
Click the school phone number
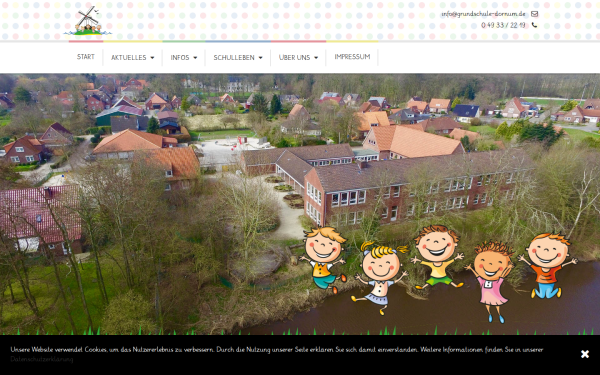pos(503,25)
